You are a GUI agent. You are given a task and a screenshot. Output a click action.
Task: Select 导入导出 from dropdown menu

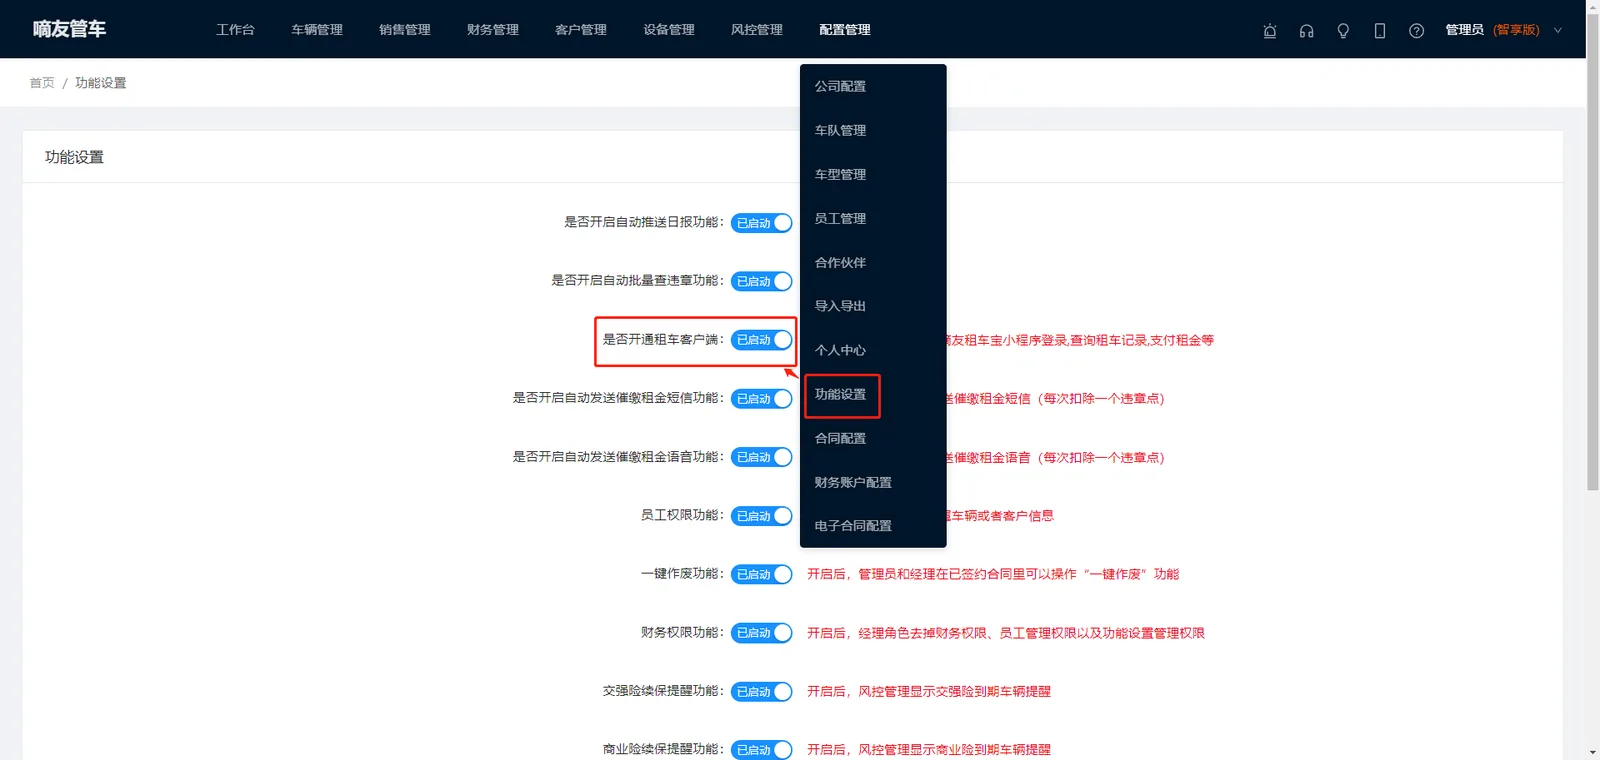873,306
